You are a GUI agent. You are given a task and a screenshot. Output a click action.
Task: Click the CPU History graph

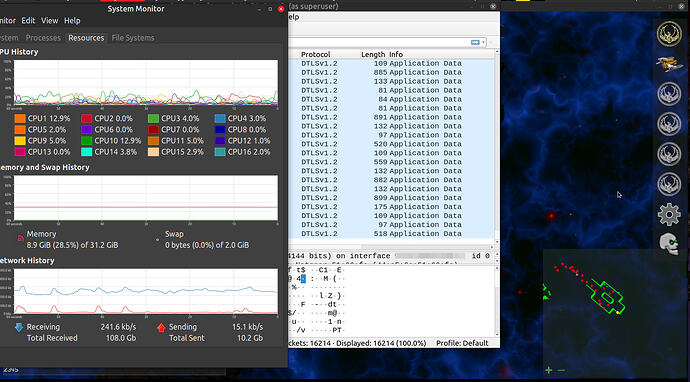[x=146, y=83]
